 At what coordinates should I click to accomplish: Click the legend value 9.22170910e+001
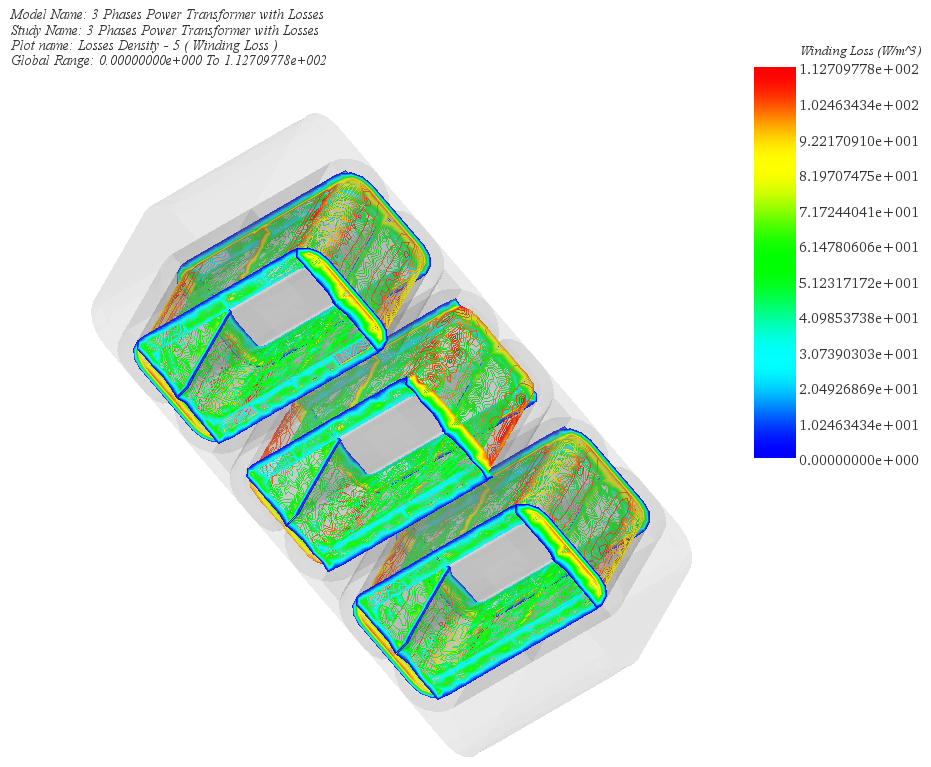(858, 141)
